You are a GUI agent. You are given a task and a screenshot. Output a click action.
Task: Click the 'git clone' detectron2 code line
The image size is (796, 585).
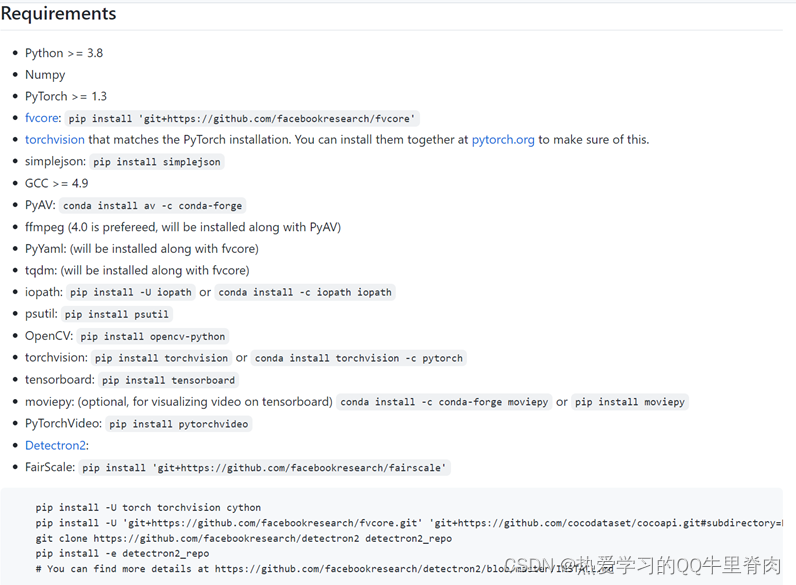(244, 538)
